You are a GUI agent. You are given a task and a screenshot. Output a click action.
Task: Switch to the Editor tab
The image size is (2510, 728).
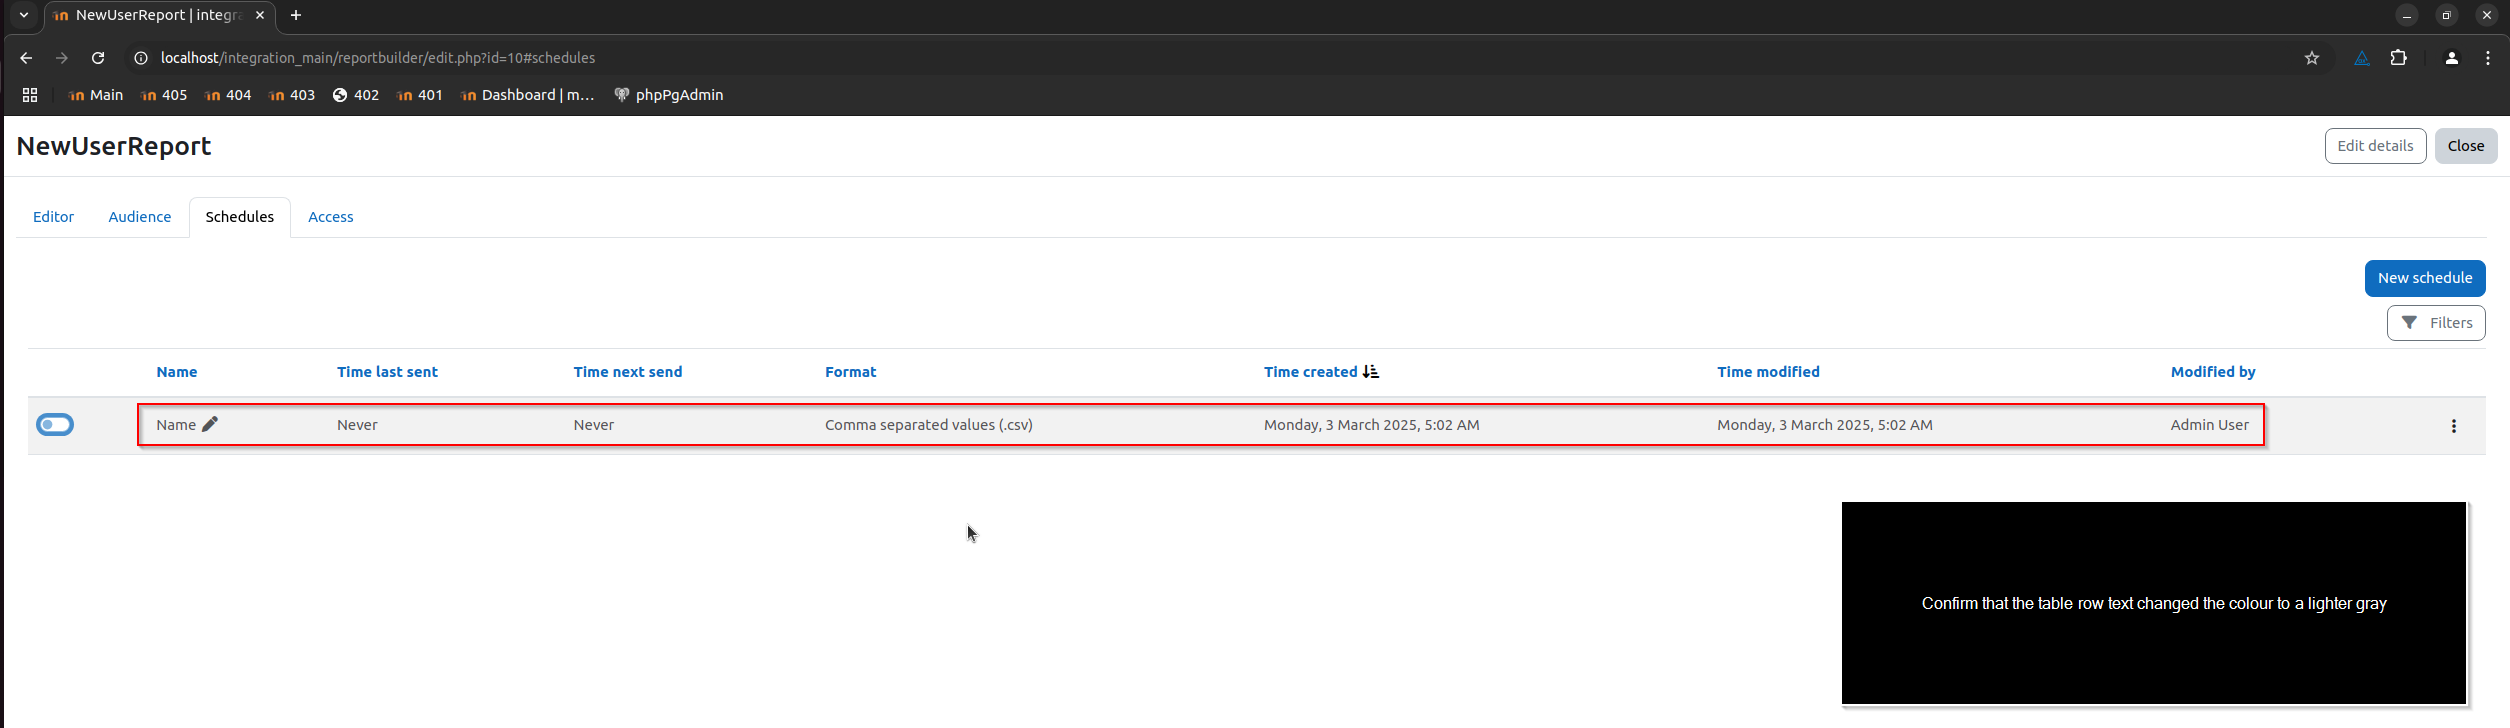pos(53,217)
